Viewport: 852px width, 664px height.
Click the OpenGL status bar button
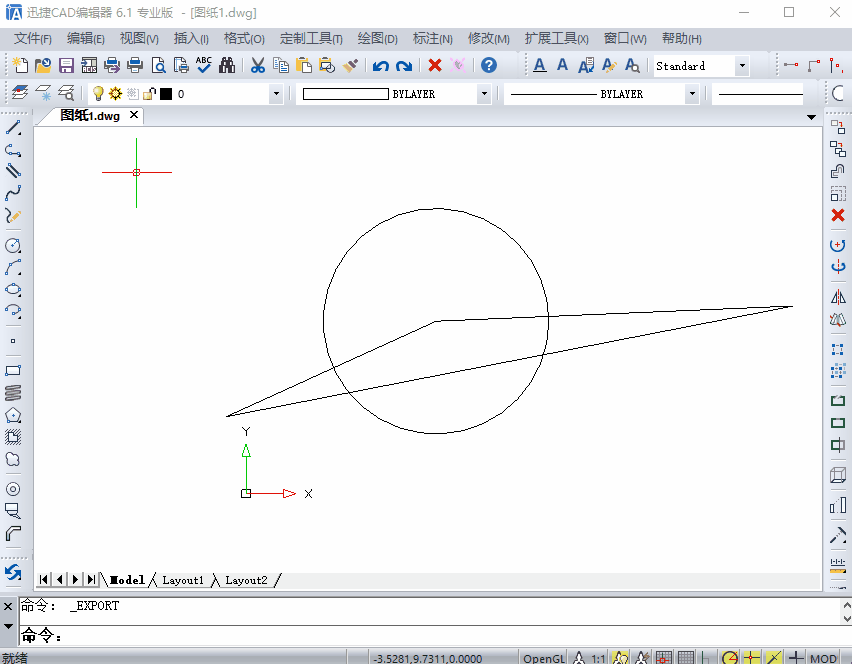click(543, 658)
